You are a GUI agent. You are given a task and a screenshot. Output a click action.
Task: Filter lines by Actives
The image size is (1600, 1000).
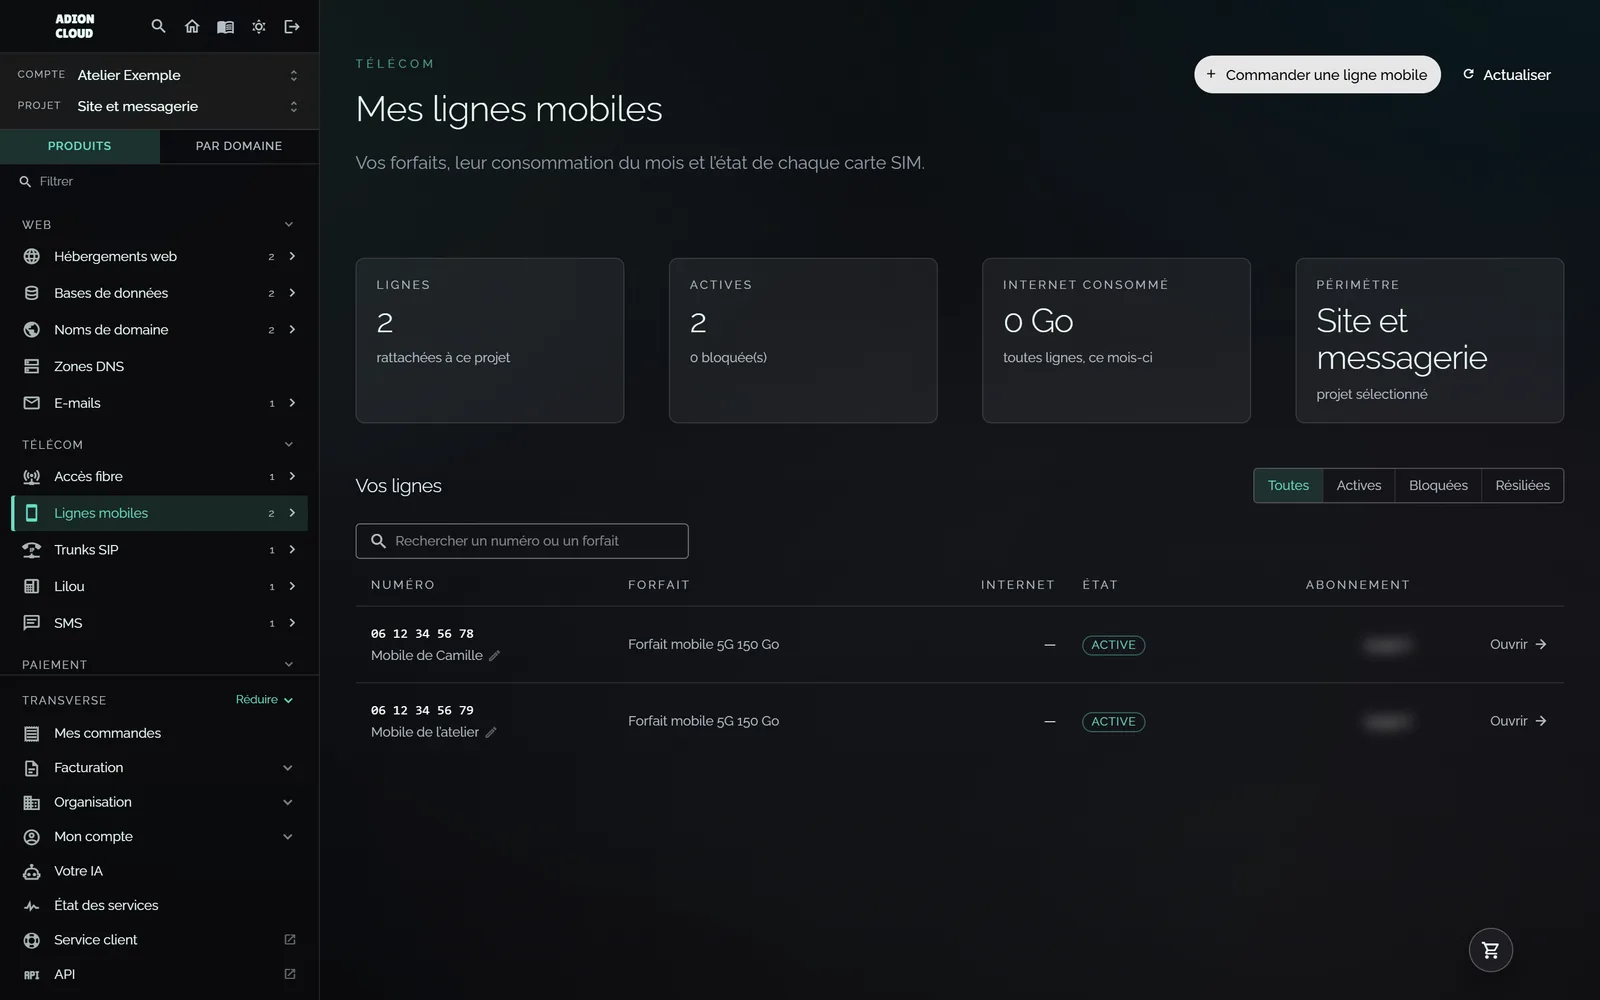pos(1358,485)
